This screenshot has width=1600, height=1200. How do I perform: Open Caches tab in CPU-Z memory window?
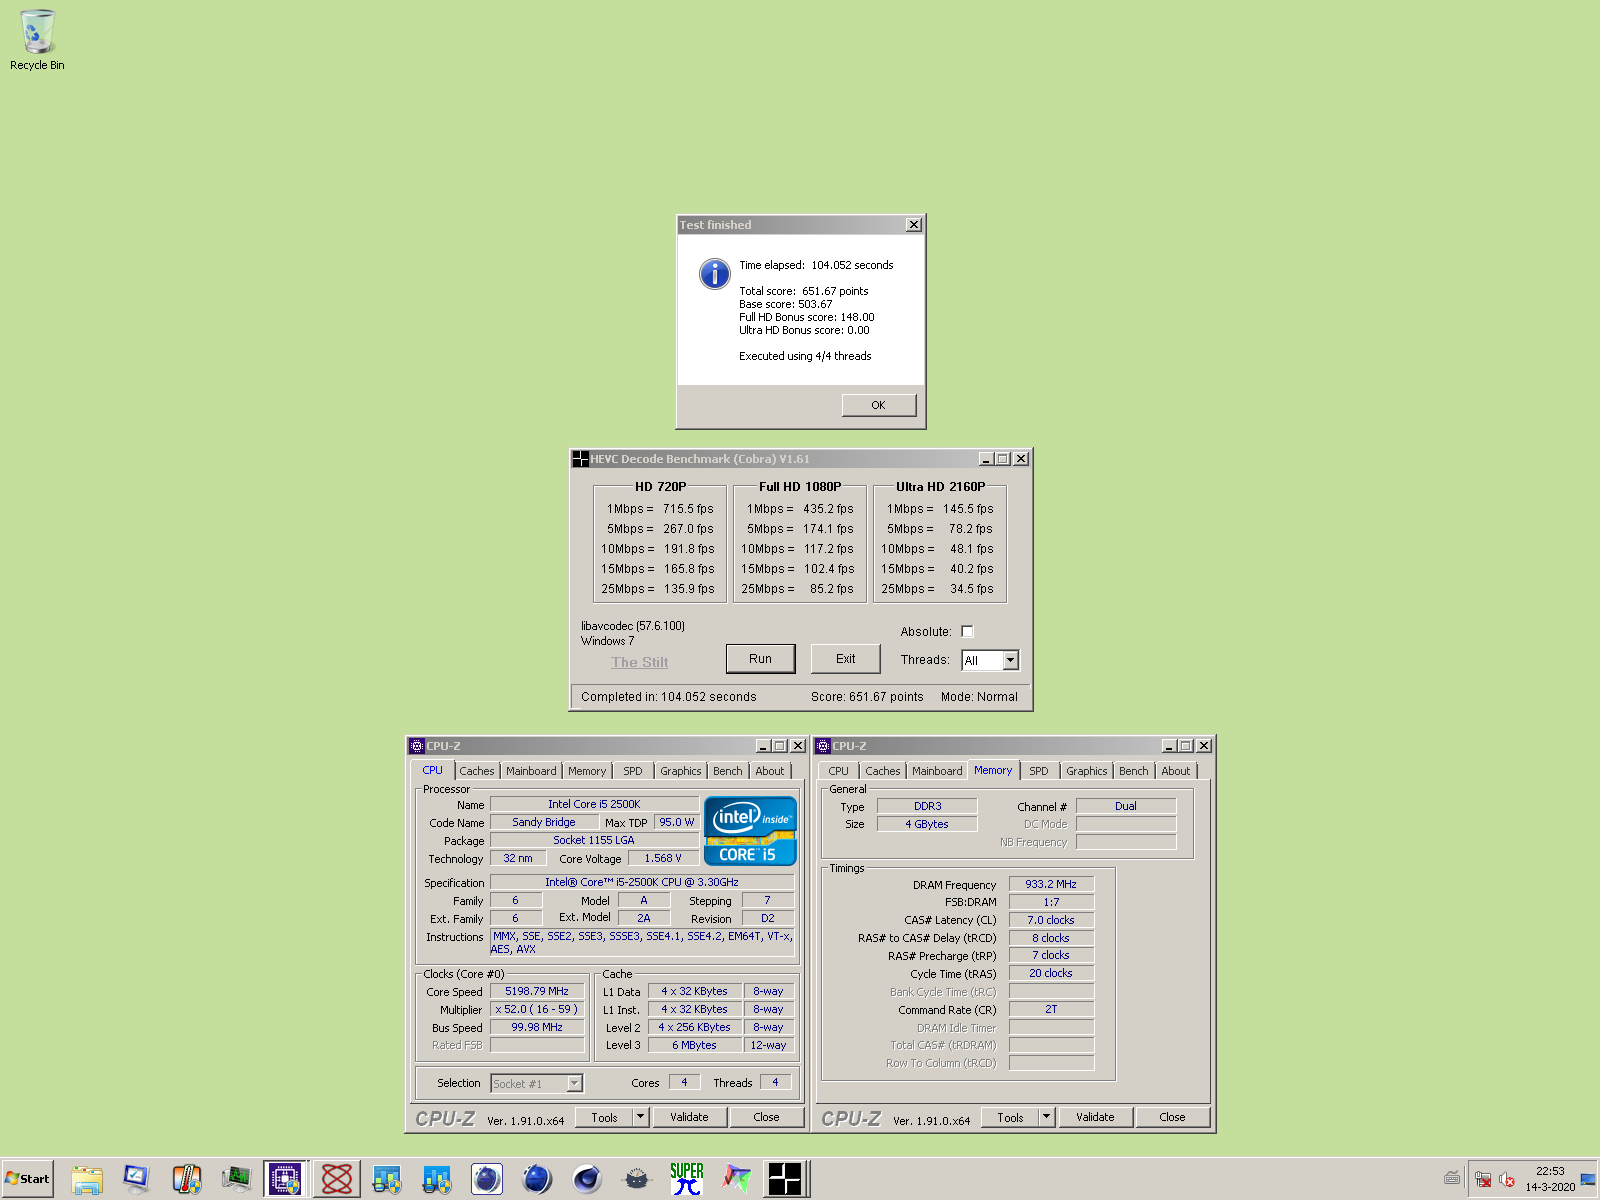pos(883,771)
